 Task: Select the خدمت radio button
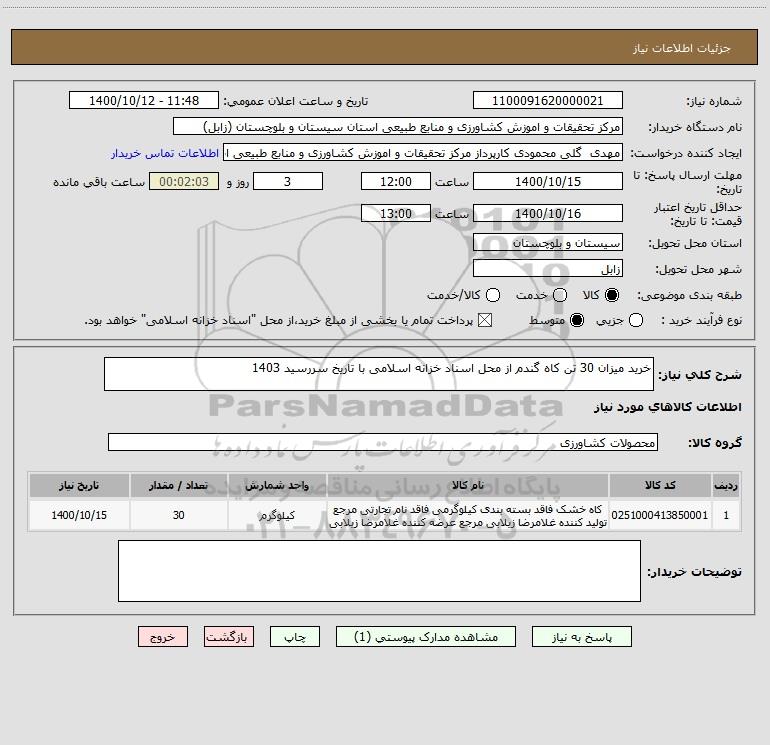pyautogui.click(x=560, y=295)
